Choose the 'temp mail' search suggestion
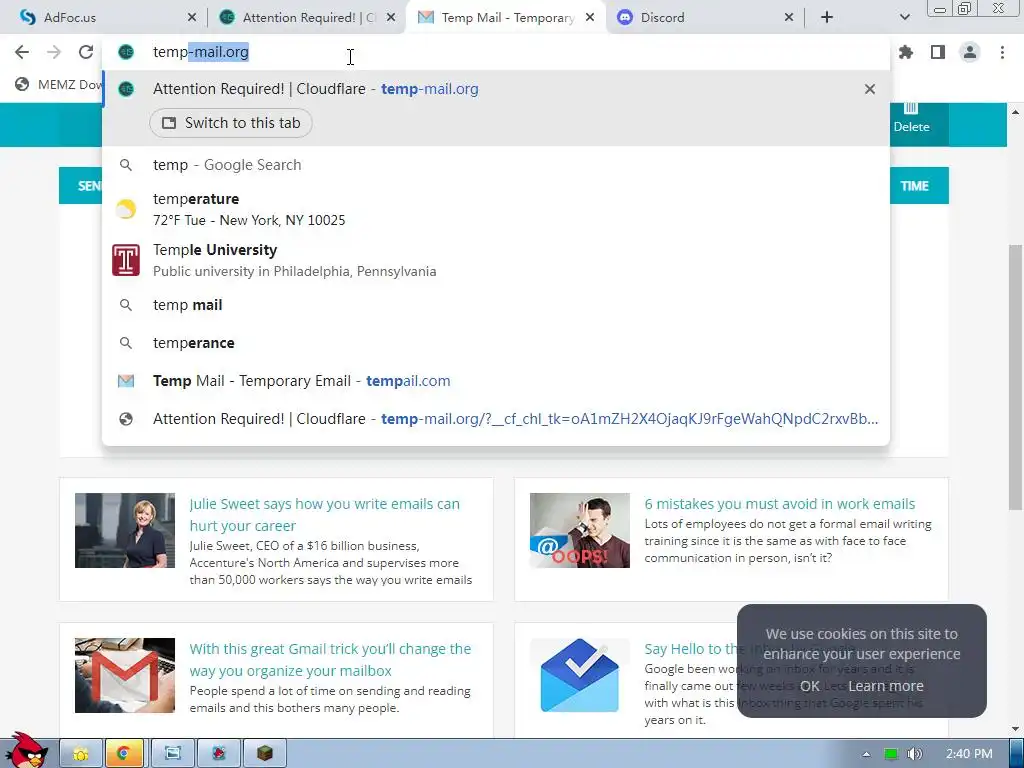Image resolution: width=1024 pixels, height=768 pixels. click(x=496, y=305)
